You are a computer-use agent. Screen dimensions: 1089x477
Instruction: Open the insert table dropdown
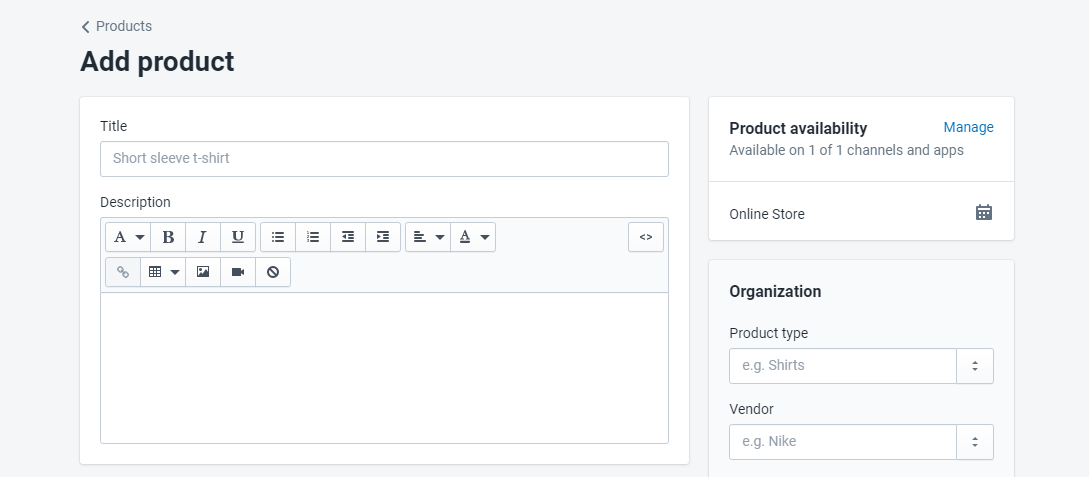click(163, 272)
